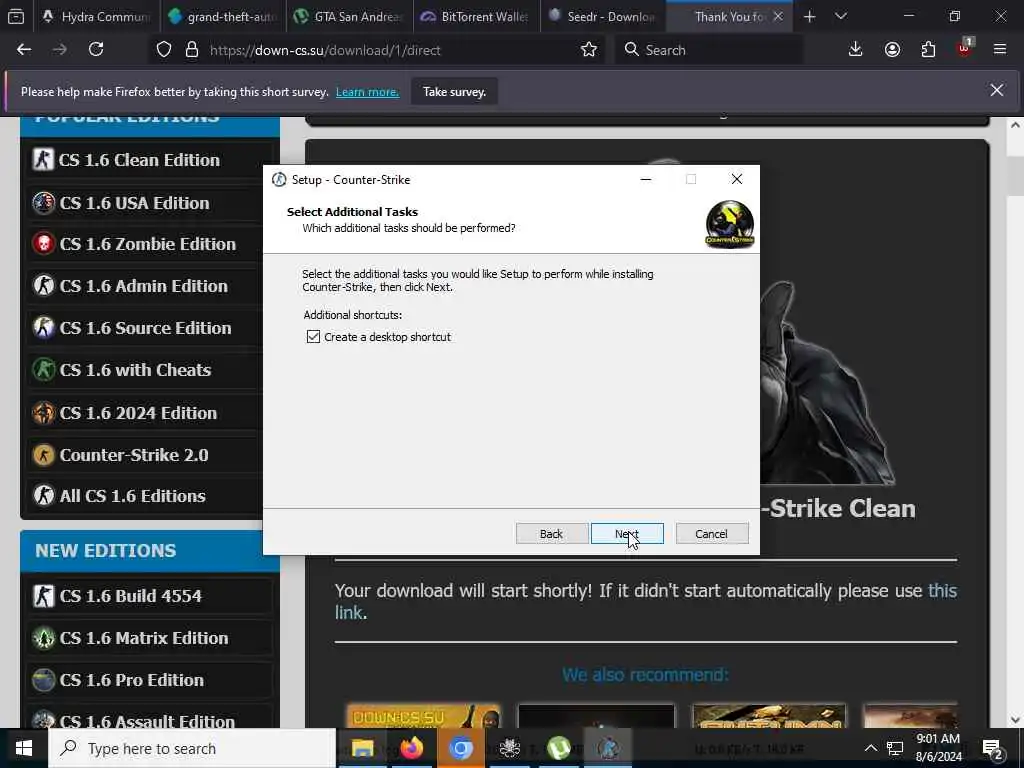Click the address bar URL
Image resolution: width=1024 pixels, height=768 pixels.
pos(325,50)
